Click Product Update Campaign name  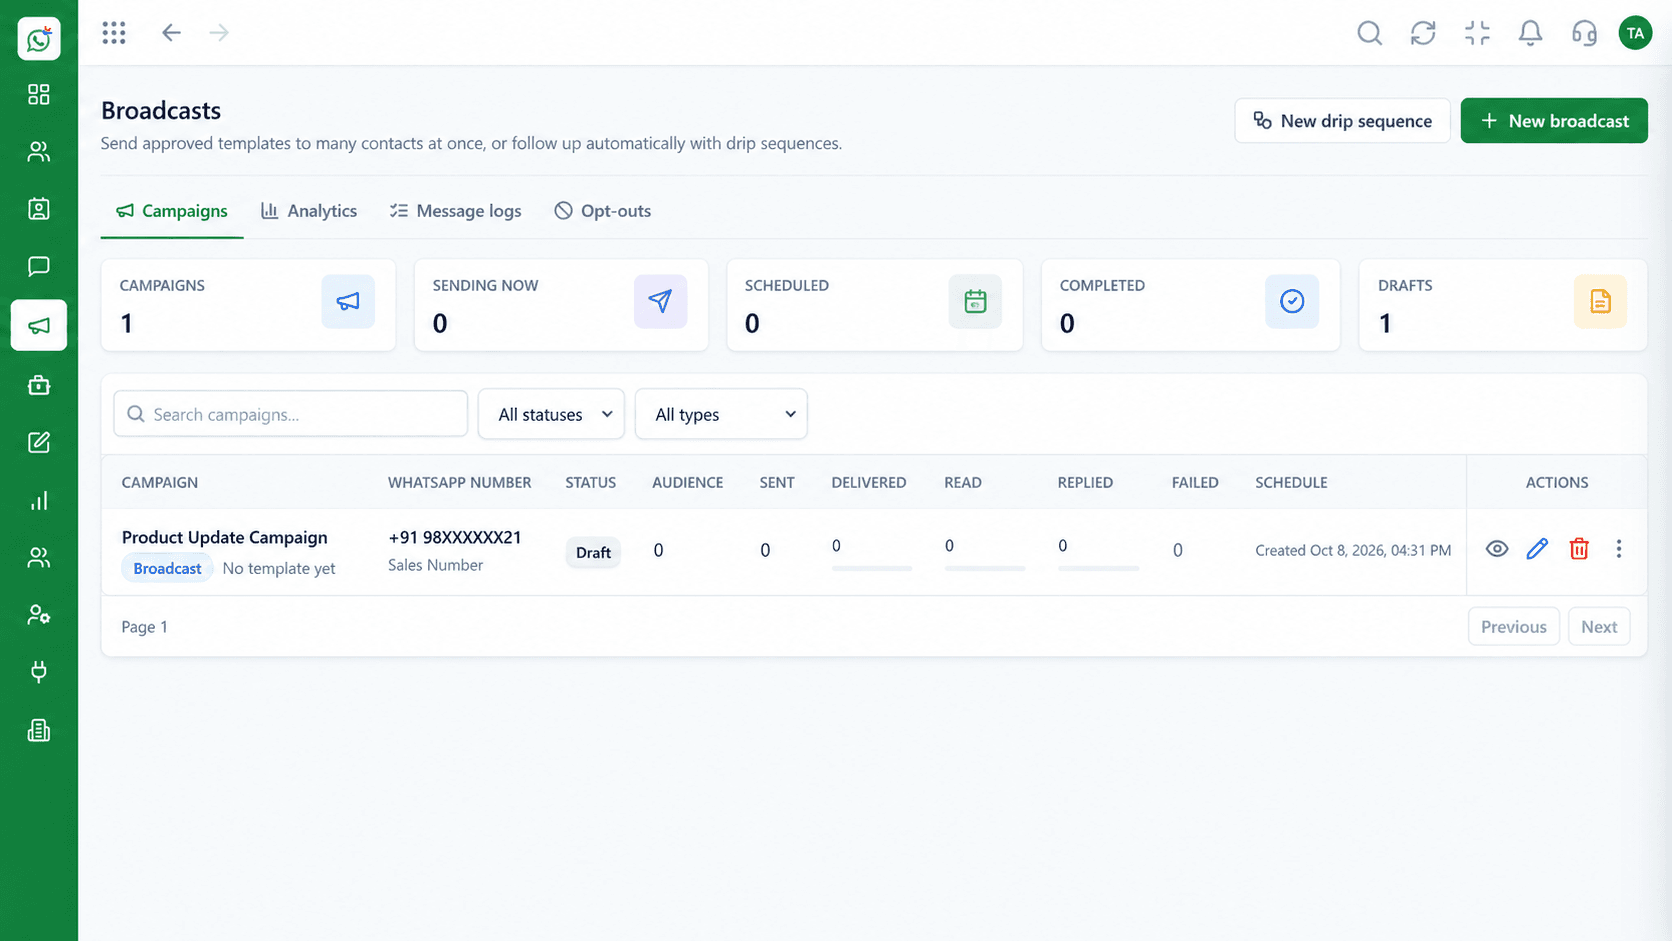pyautogui.click(x=225, y=537)
